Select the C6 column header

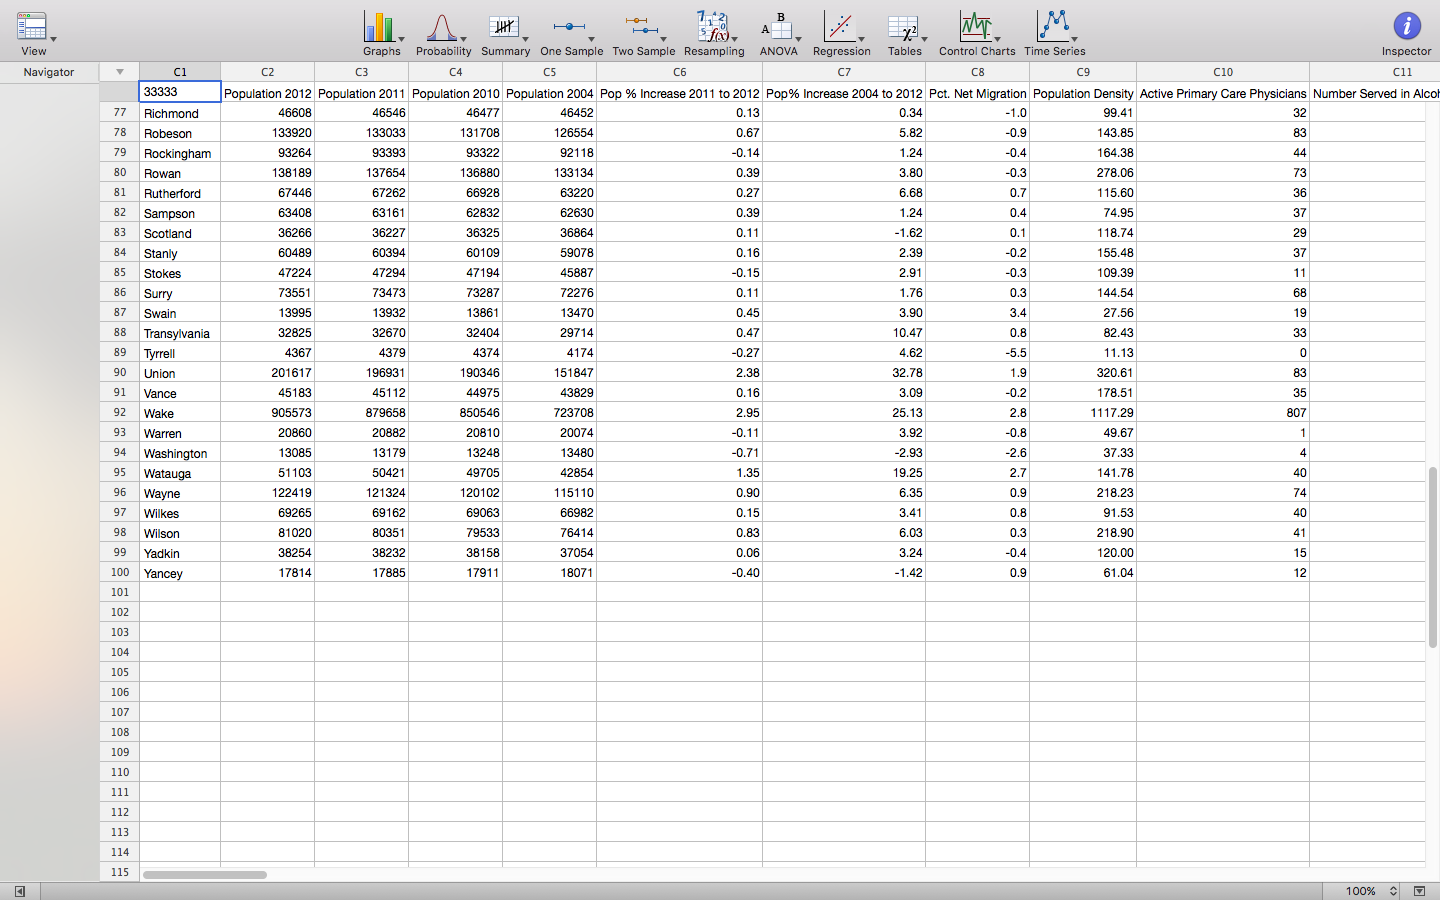click(679, 72)
